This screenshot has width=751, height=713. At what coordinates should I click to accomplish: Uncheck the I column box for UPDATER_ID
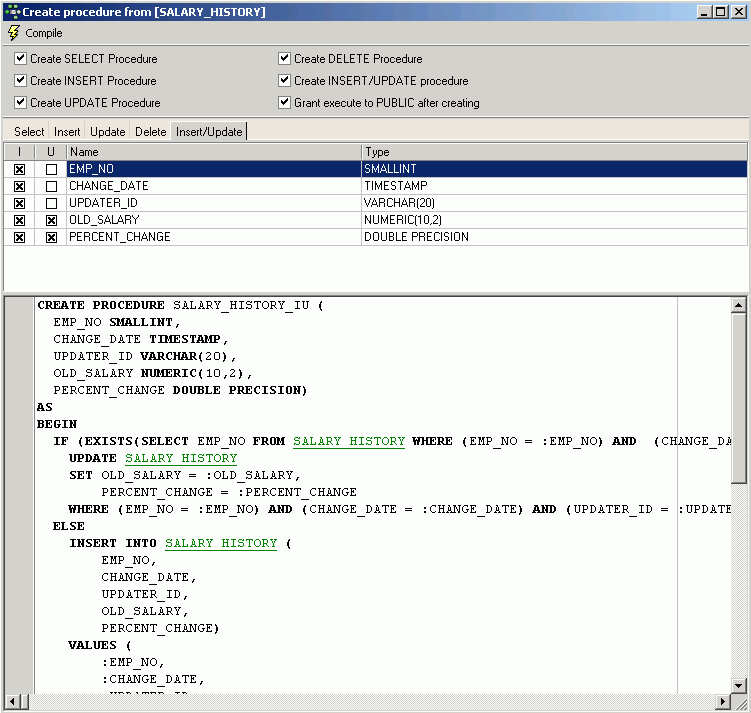pos(19,204)
